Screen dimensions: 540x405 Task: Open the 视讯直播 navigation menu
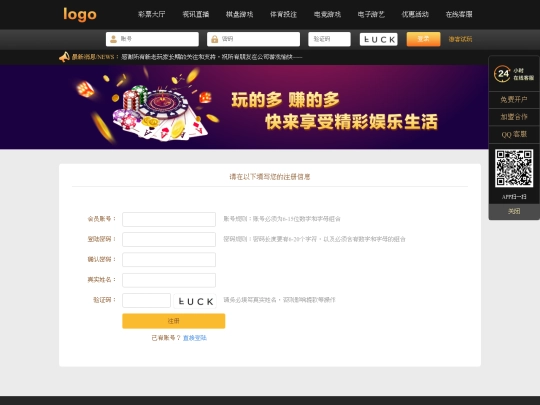196,14
